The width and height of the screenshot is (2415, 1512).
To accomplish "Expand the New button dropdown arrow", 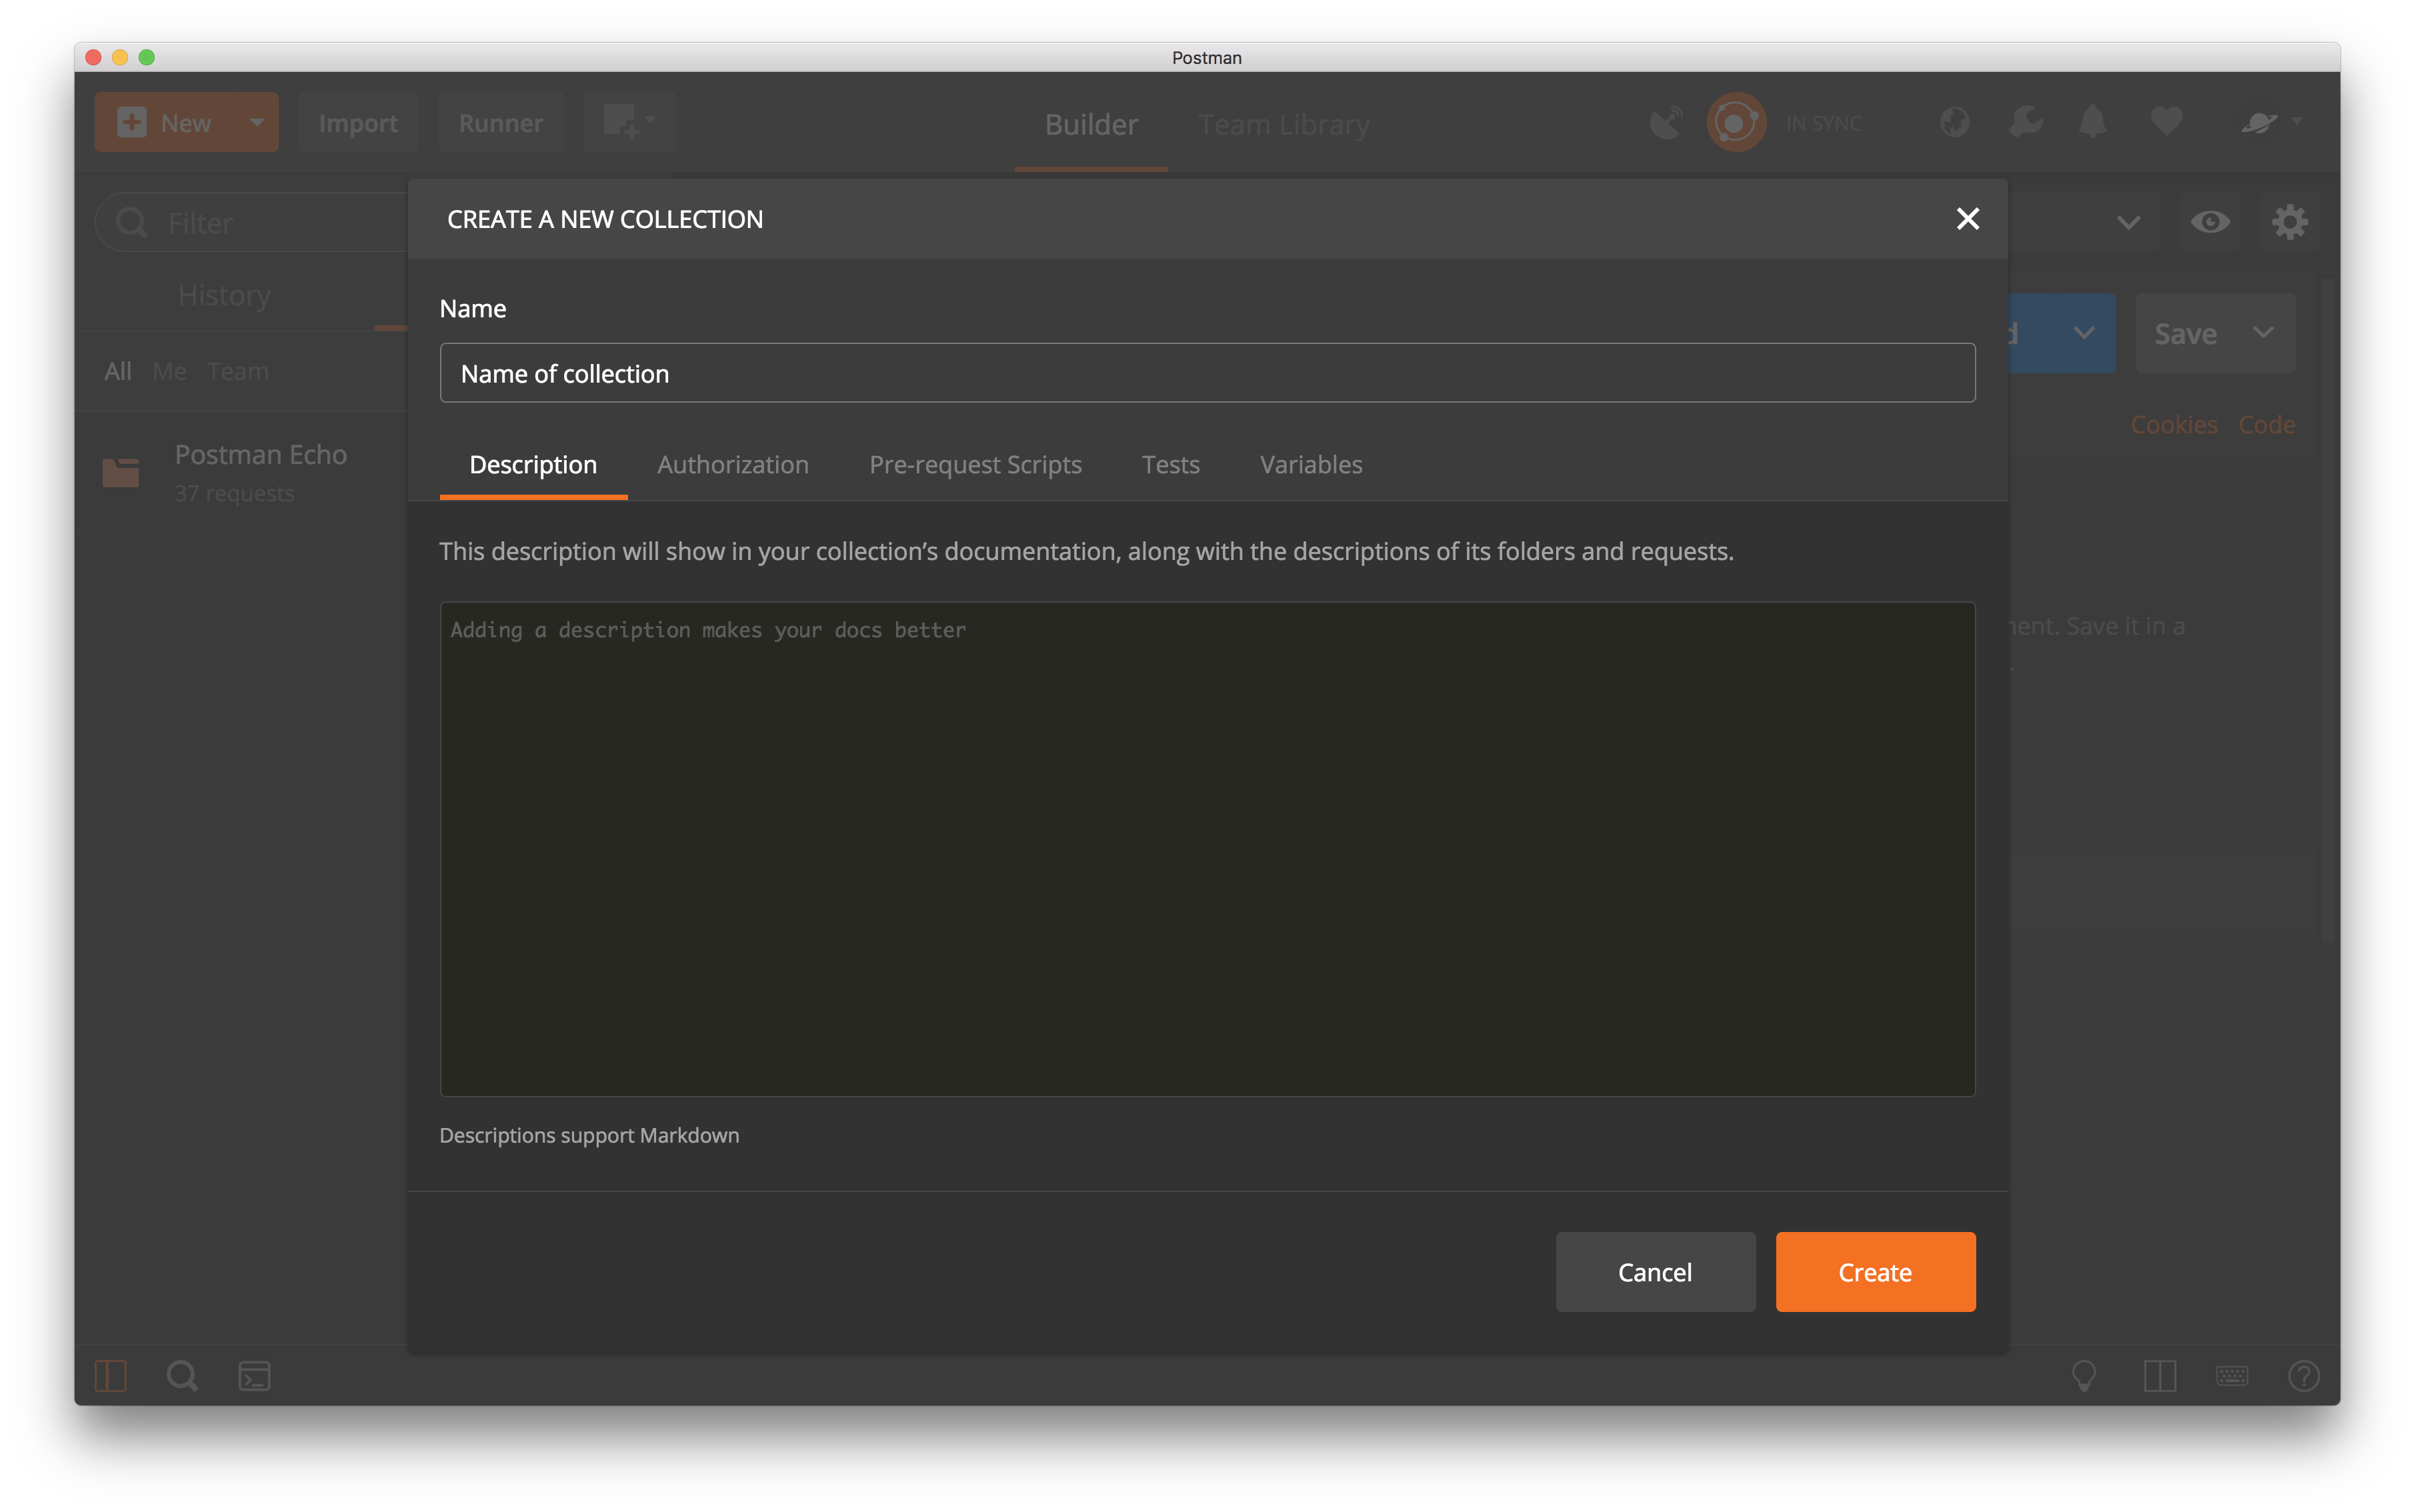I will coord(257,123).
